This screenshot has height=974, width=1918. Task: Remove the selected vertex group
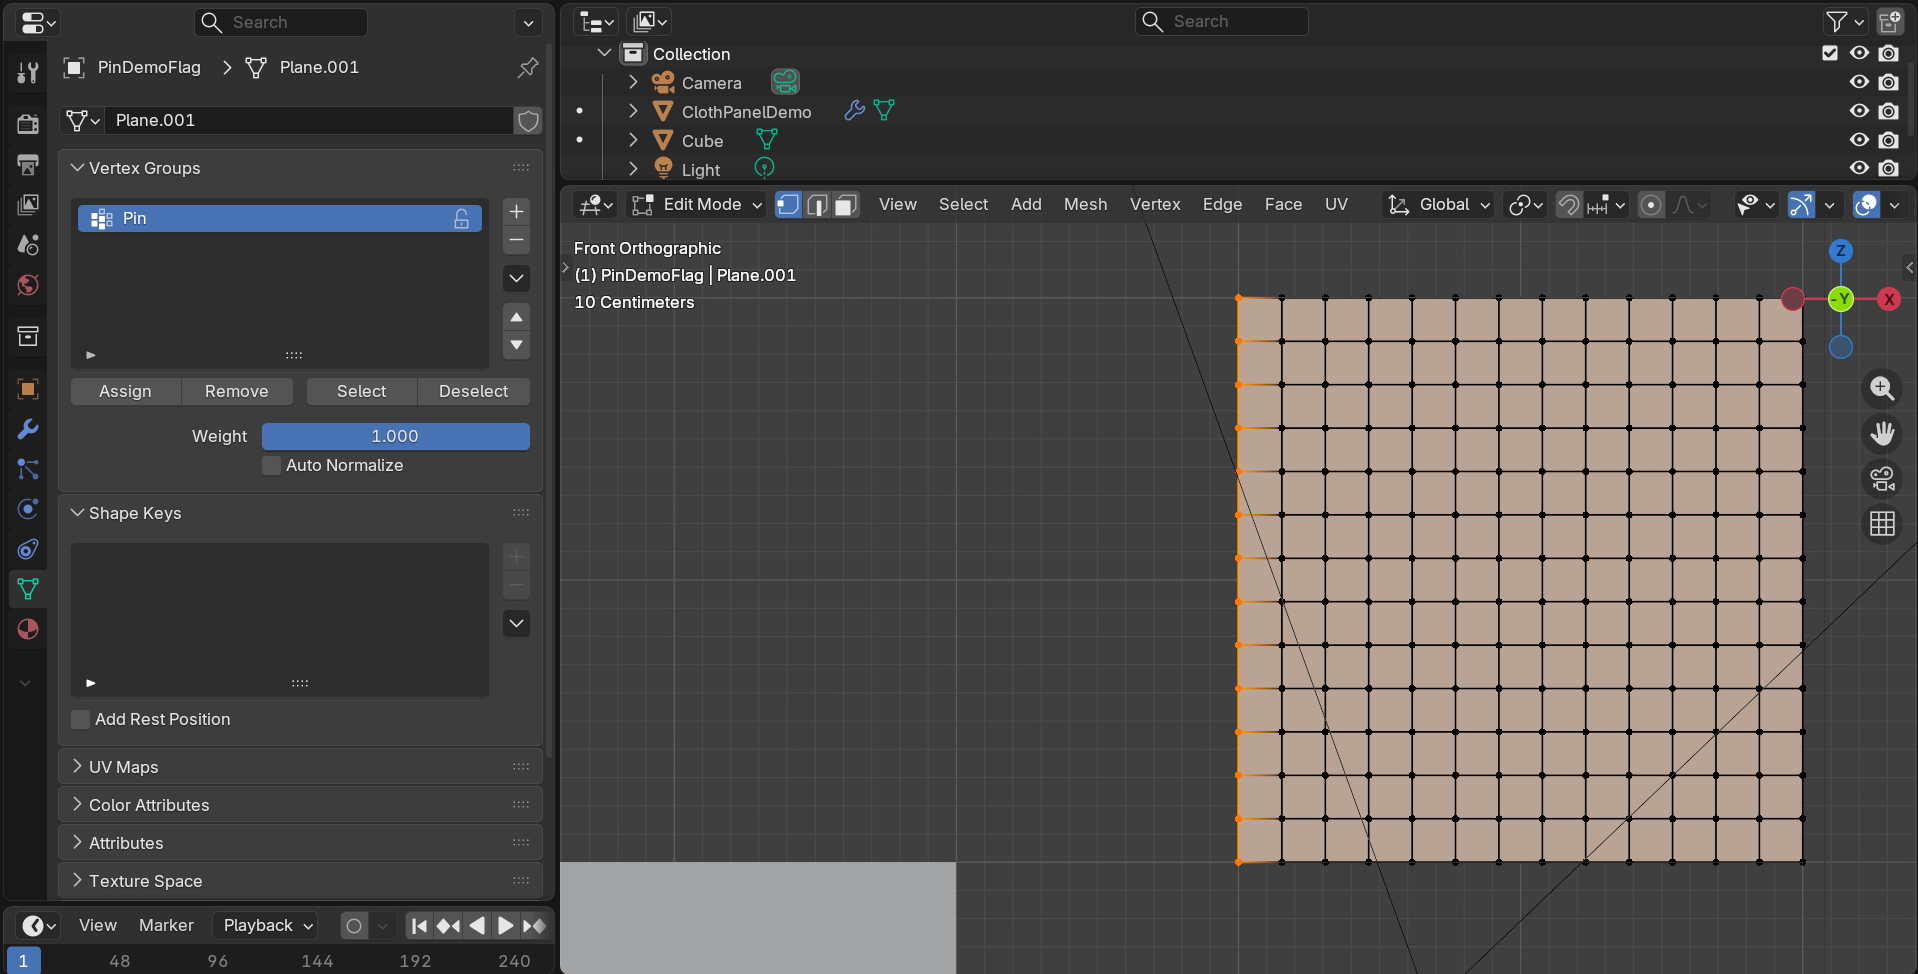pyautogui.click(x=516, y=240)
